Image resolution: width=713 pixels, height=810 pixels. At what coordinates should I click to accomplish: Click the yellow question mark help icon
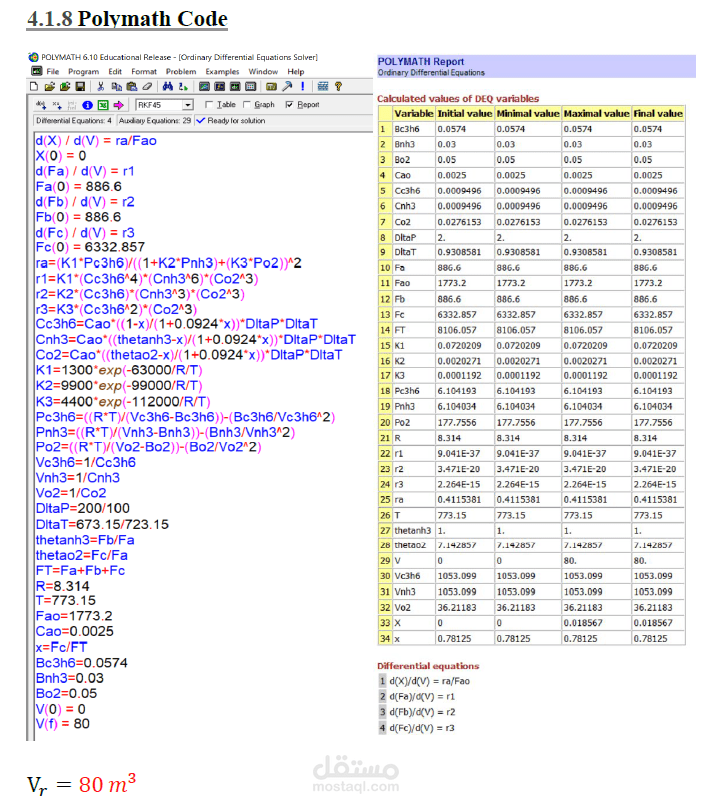pyautogui.click(x=338, y=86)
